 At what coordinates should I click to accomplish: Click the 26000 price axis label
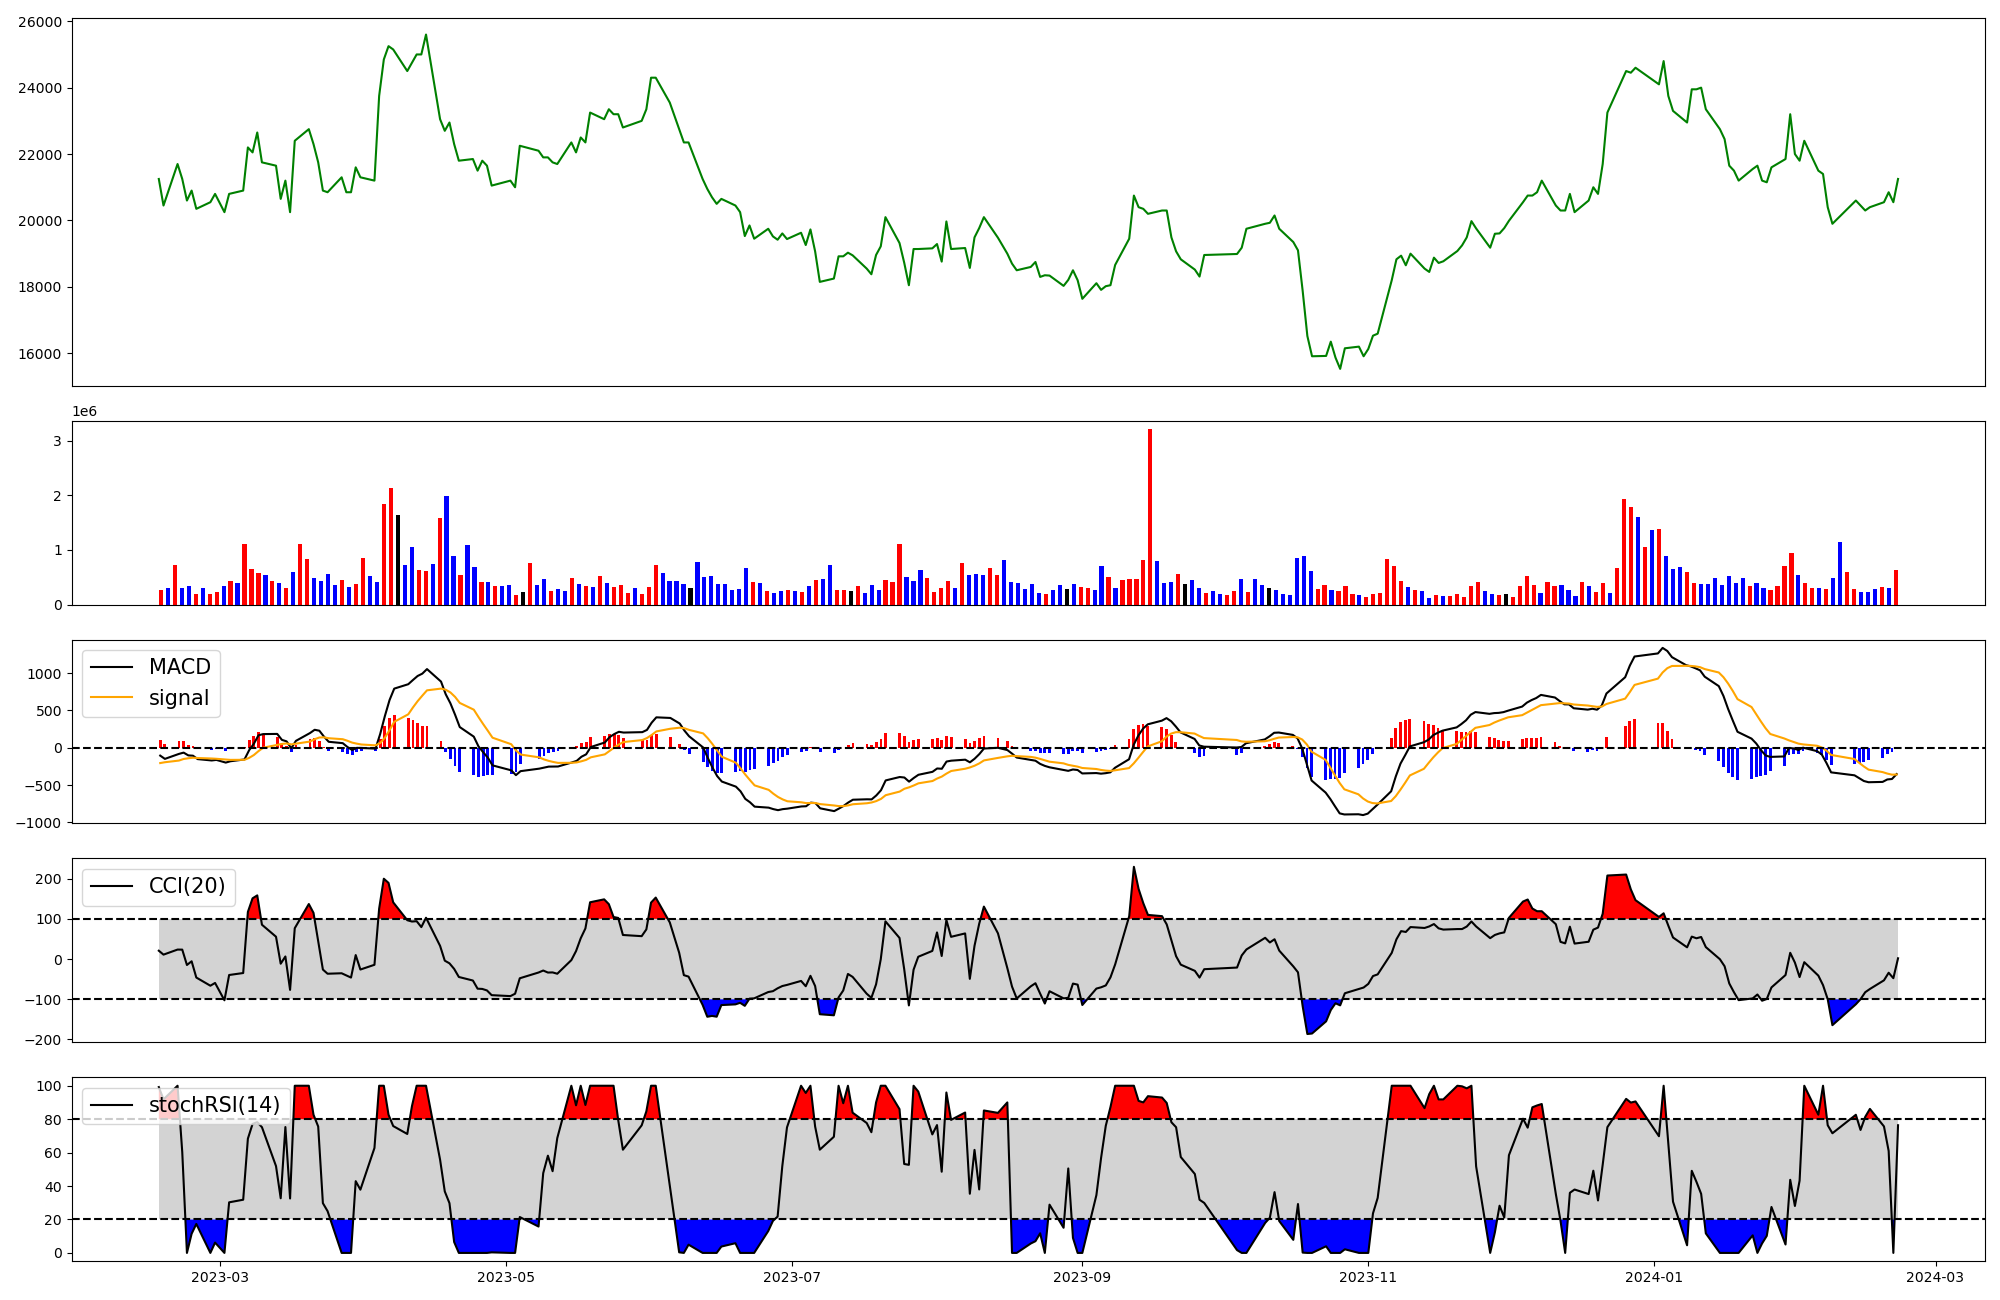[x=40, y=22]
